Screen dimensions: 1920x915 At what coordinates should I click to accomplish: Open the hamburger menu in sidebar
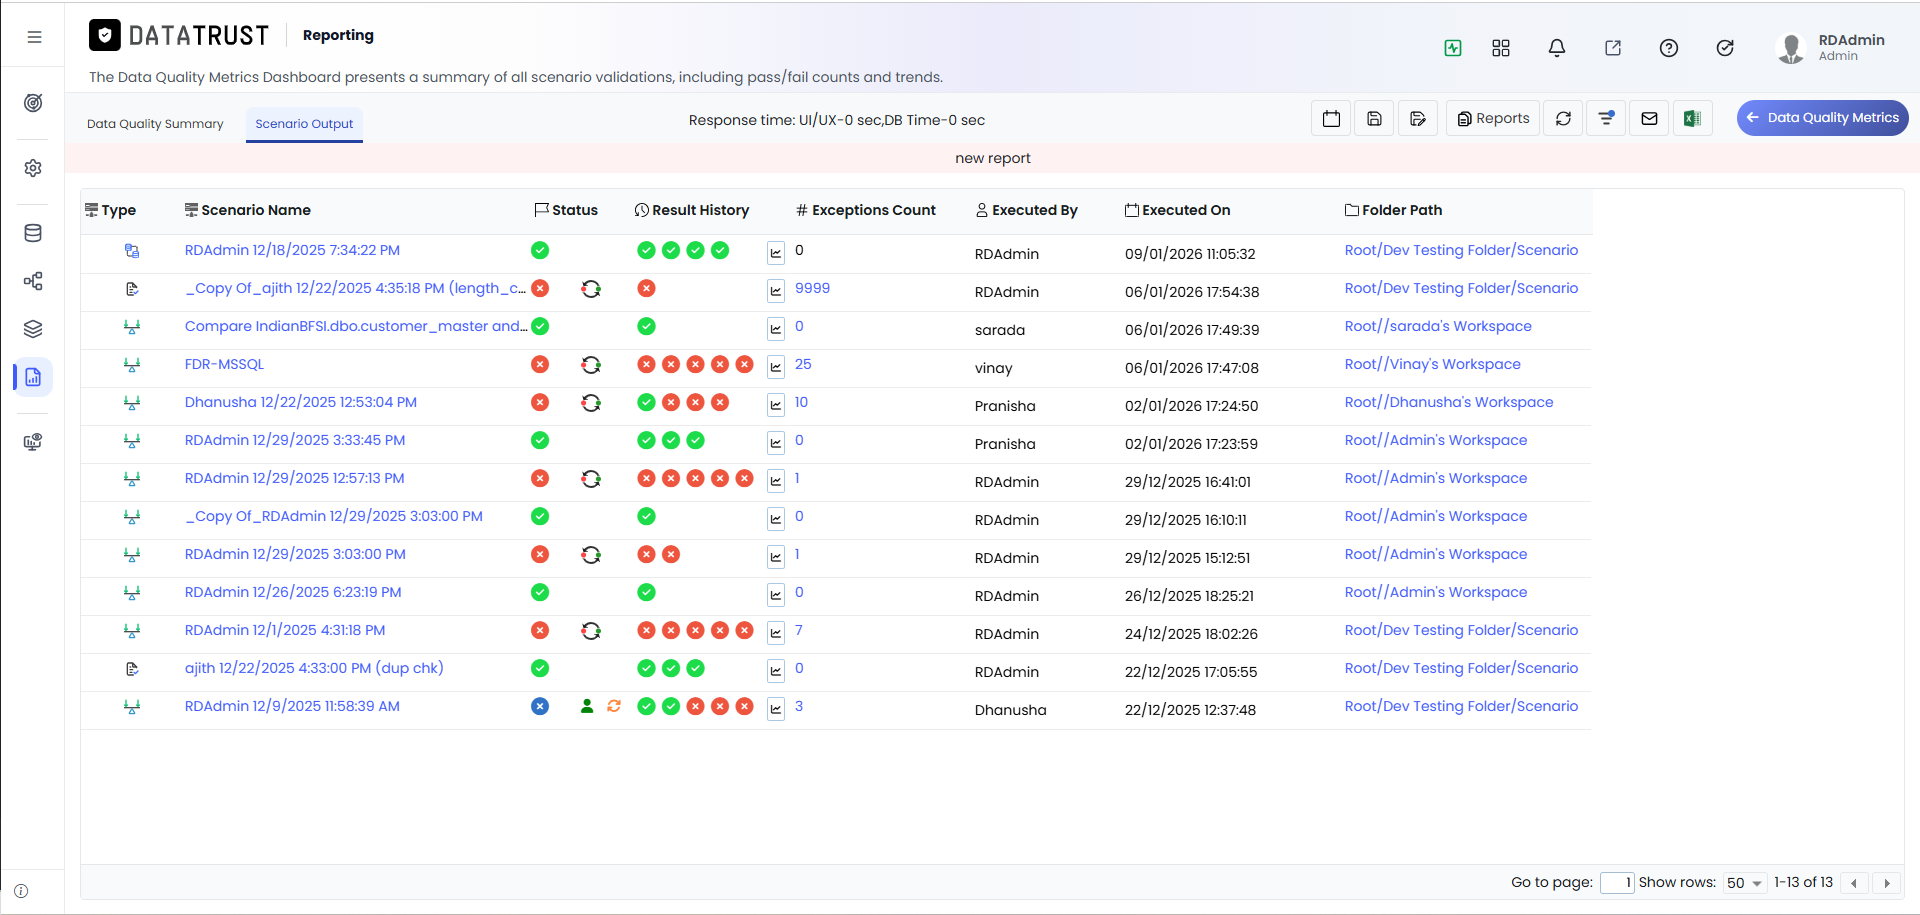pyautogui.click(x=34, y=37)
